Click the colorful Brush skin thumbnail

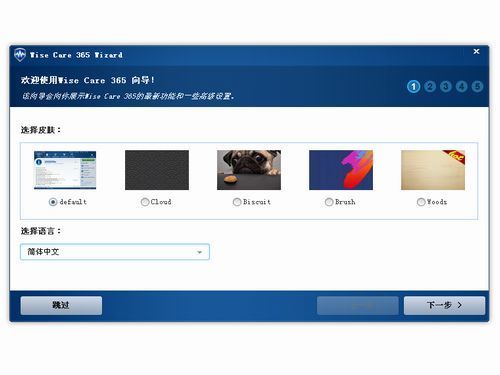click(x=341, y=170)
